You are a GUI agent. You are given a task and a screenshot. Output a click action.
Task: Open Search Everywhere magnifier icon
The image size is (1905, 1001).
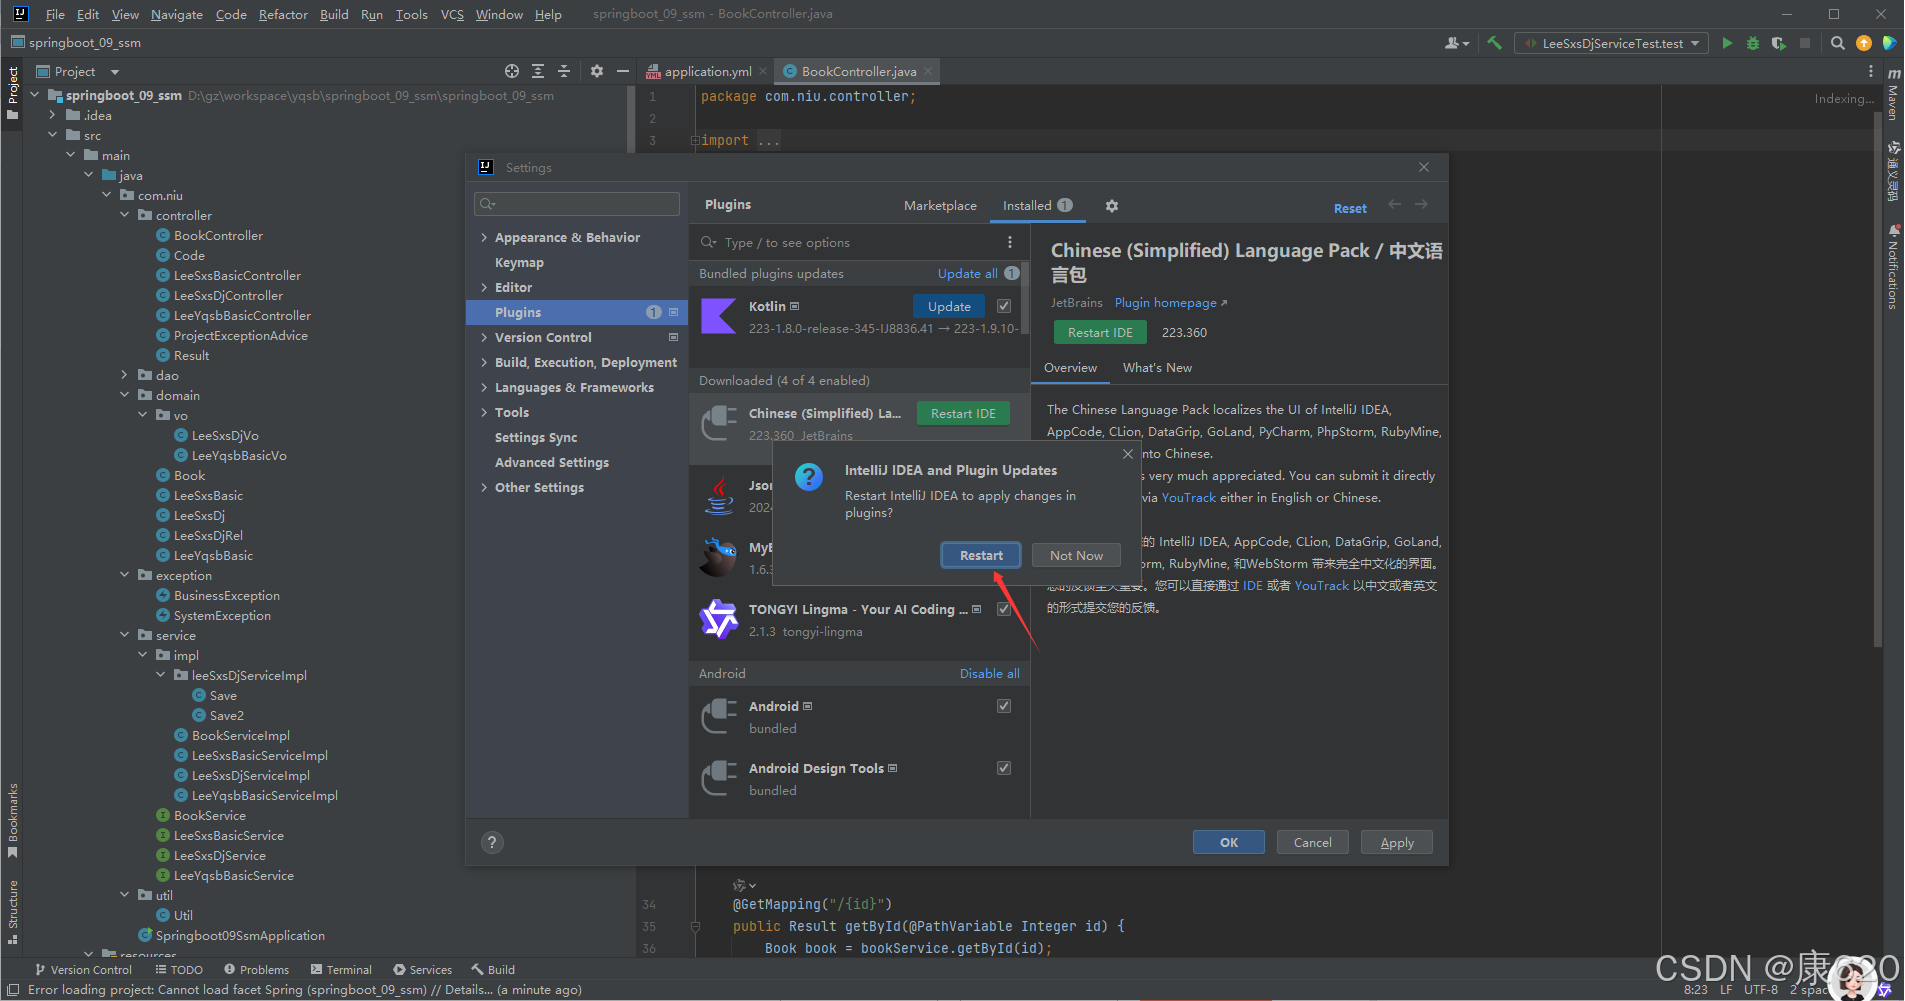(1838, 43)
